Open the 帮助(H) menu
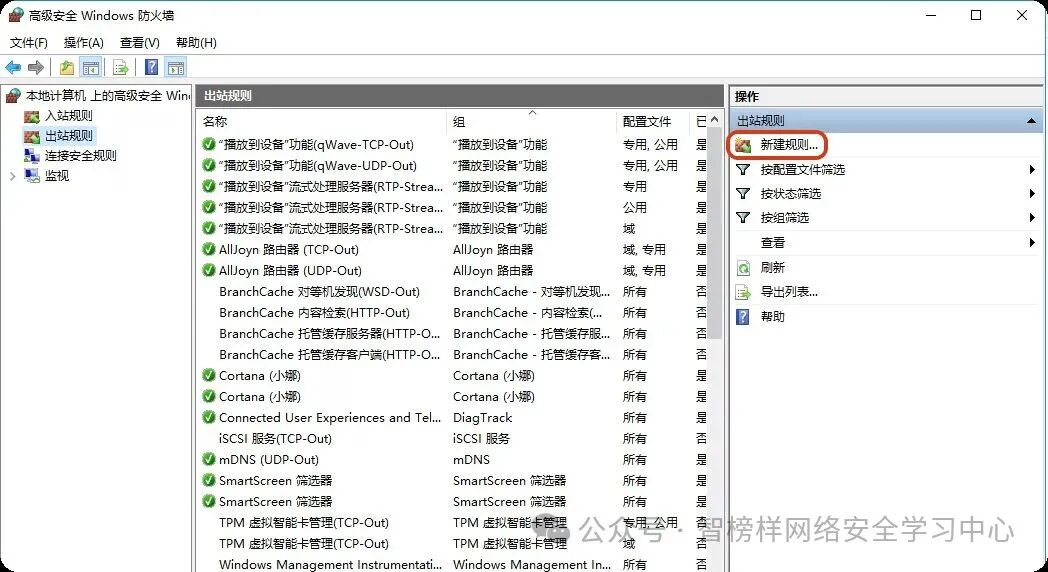The height and width of the screenshot is (572, 1048). tap(196, 43)
